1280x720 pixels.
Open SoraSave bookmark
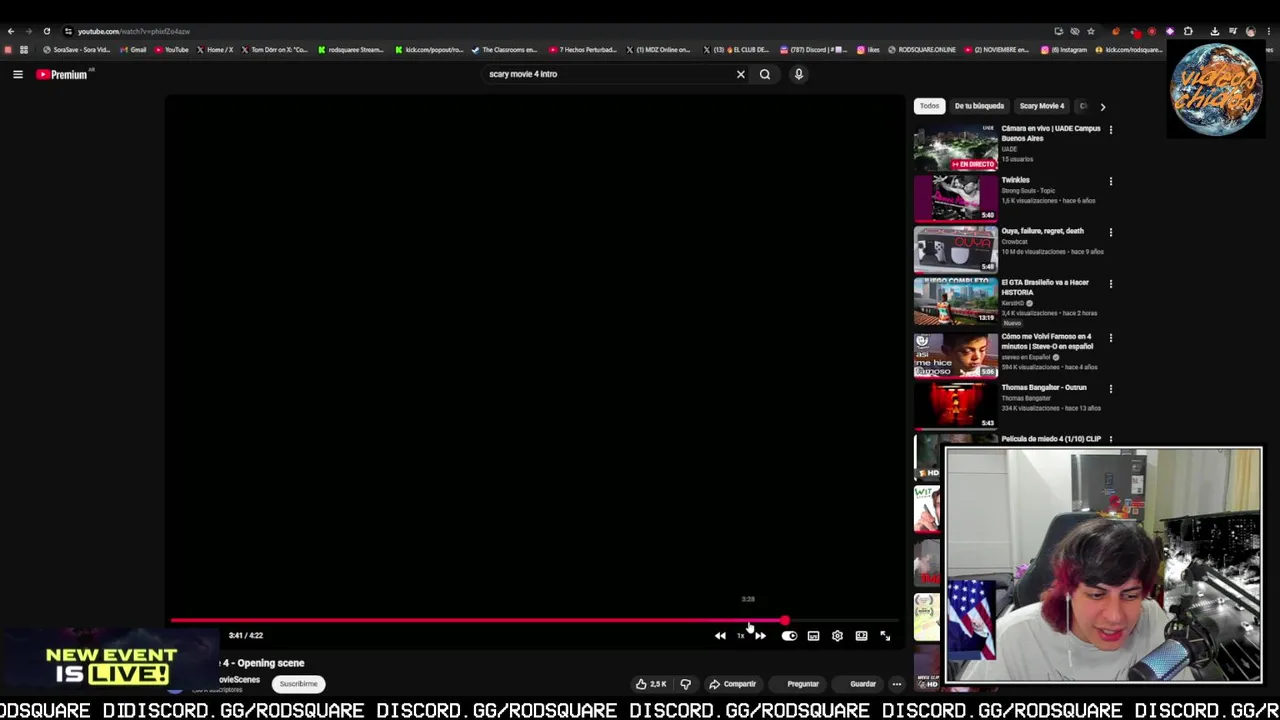[x=77, y=50]
